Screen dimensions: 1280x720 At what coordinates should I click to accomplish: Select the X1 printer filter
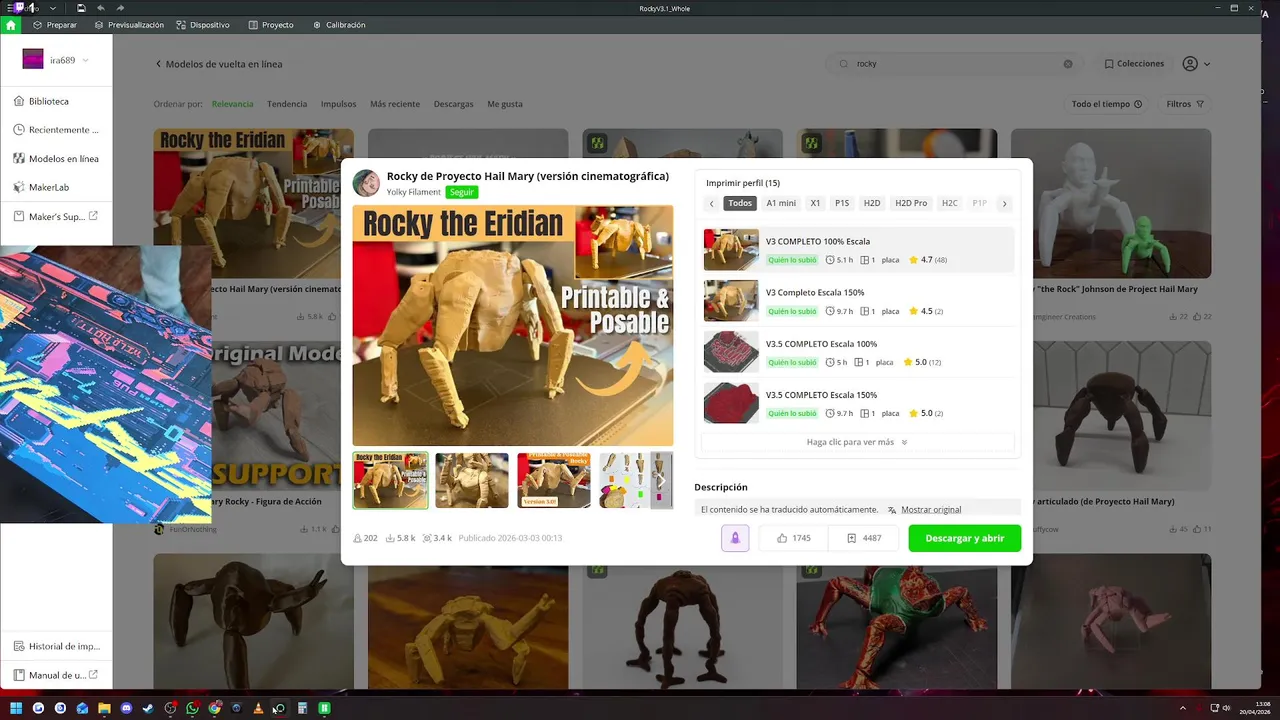[815, 203]
